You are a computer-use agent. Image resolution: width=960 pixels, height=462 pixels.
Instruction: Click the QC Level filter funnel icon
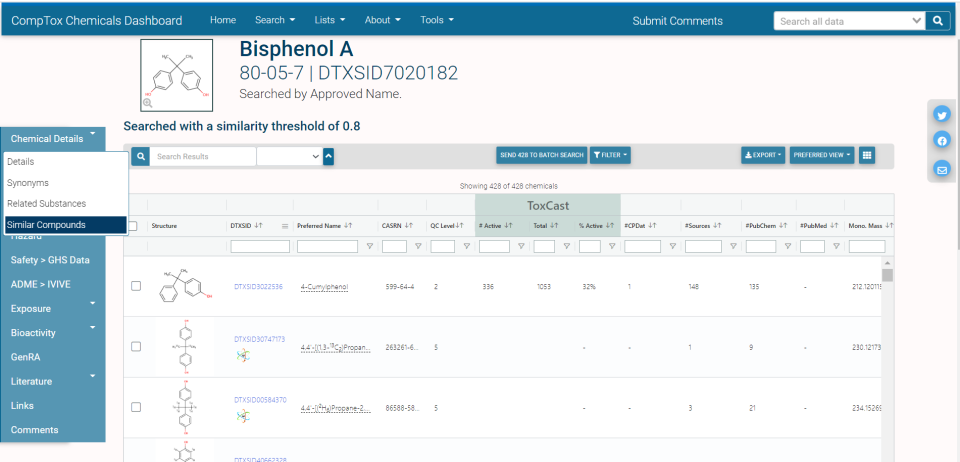pos(467,247)
